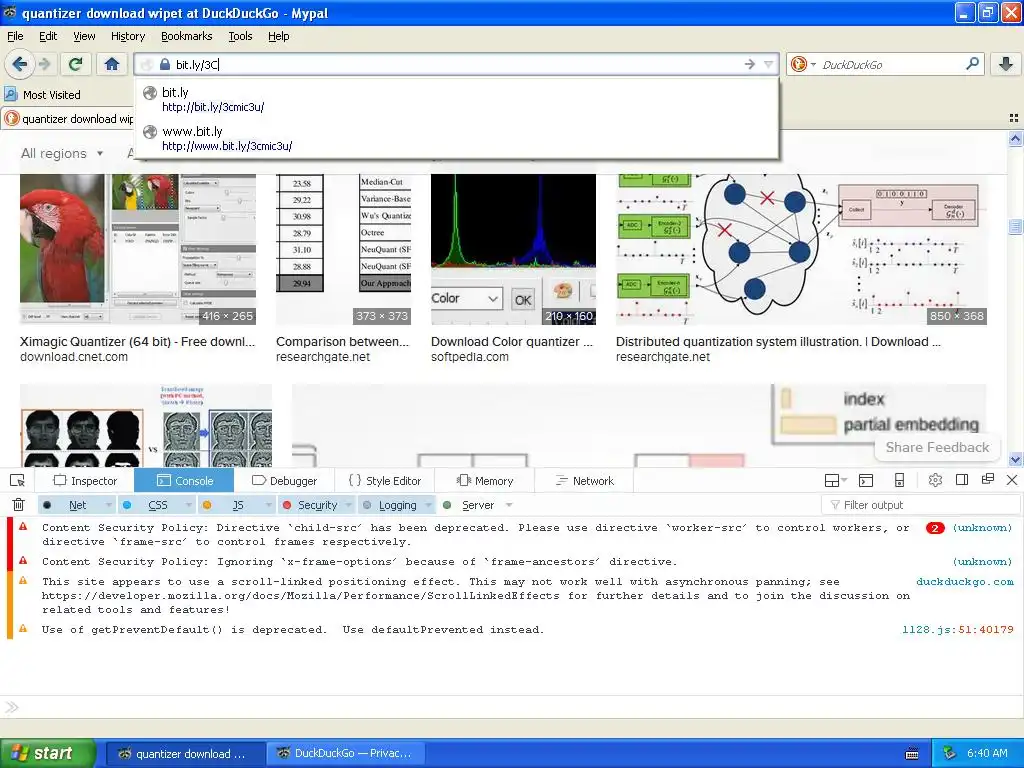Open the Color quantizer histogram thumbnail
This screenshot has width=1024, height=768.
[513, 249]
